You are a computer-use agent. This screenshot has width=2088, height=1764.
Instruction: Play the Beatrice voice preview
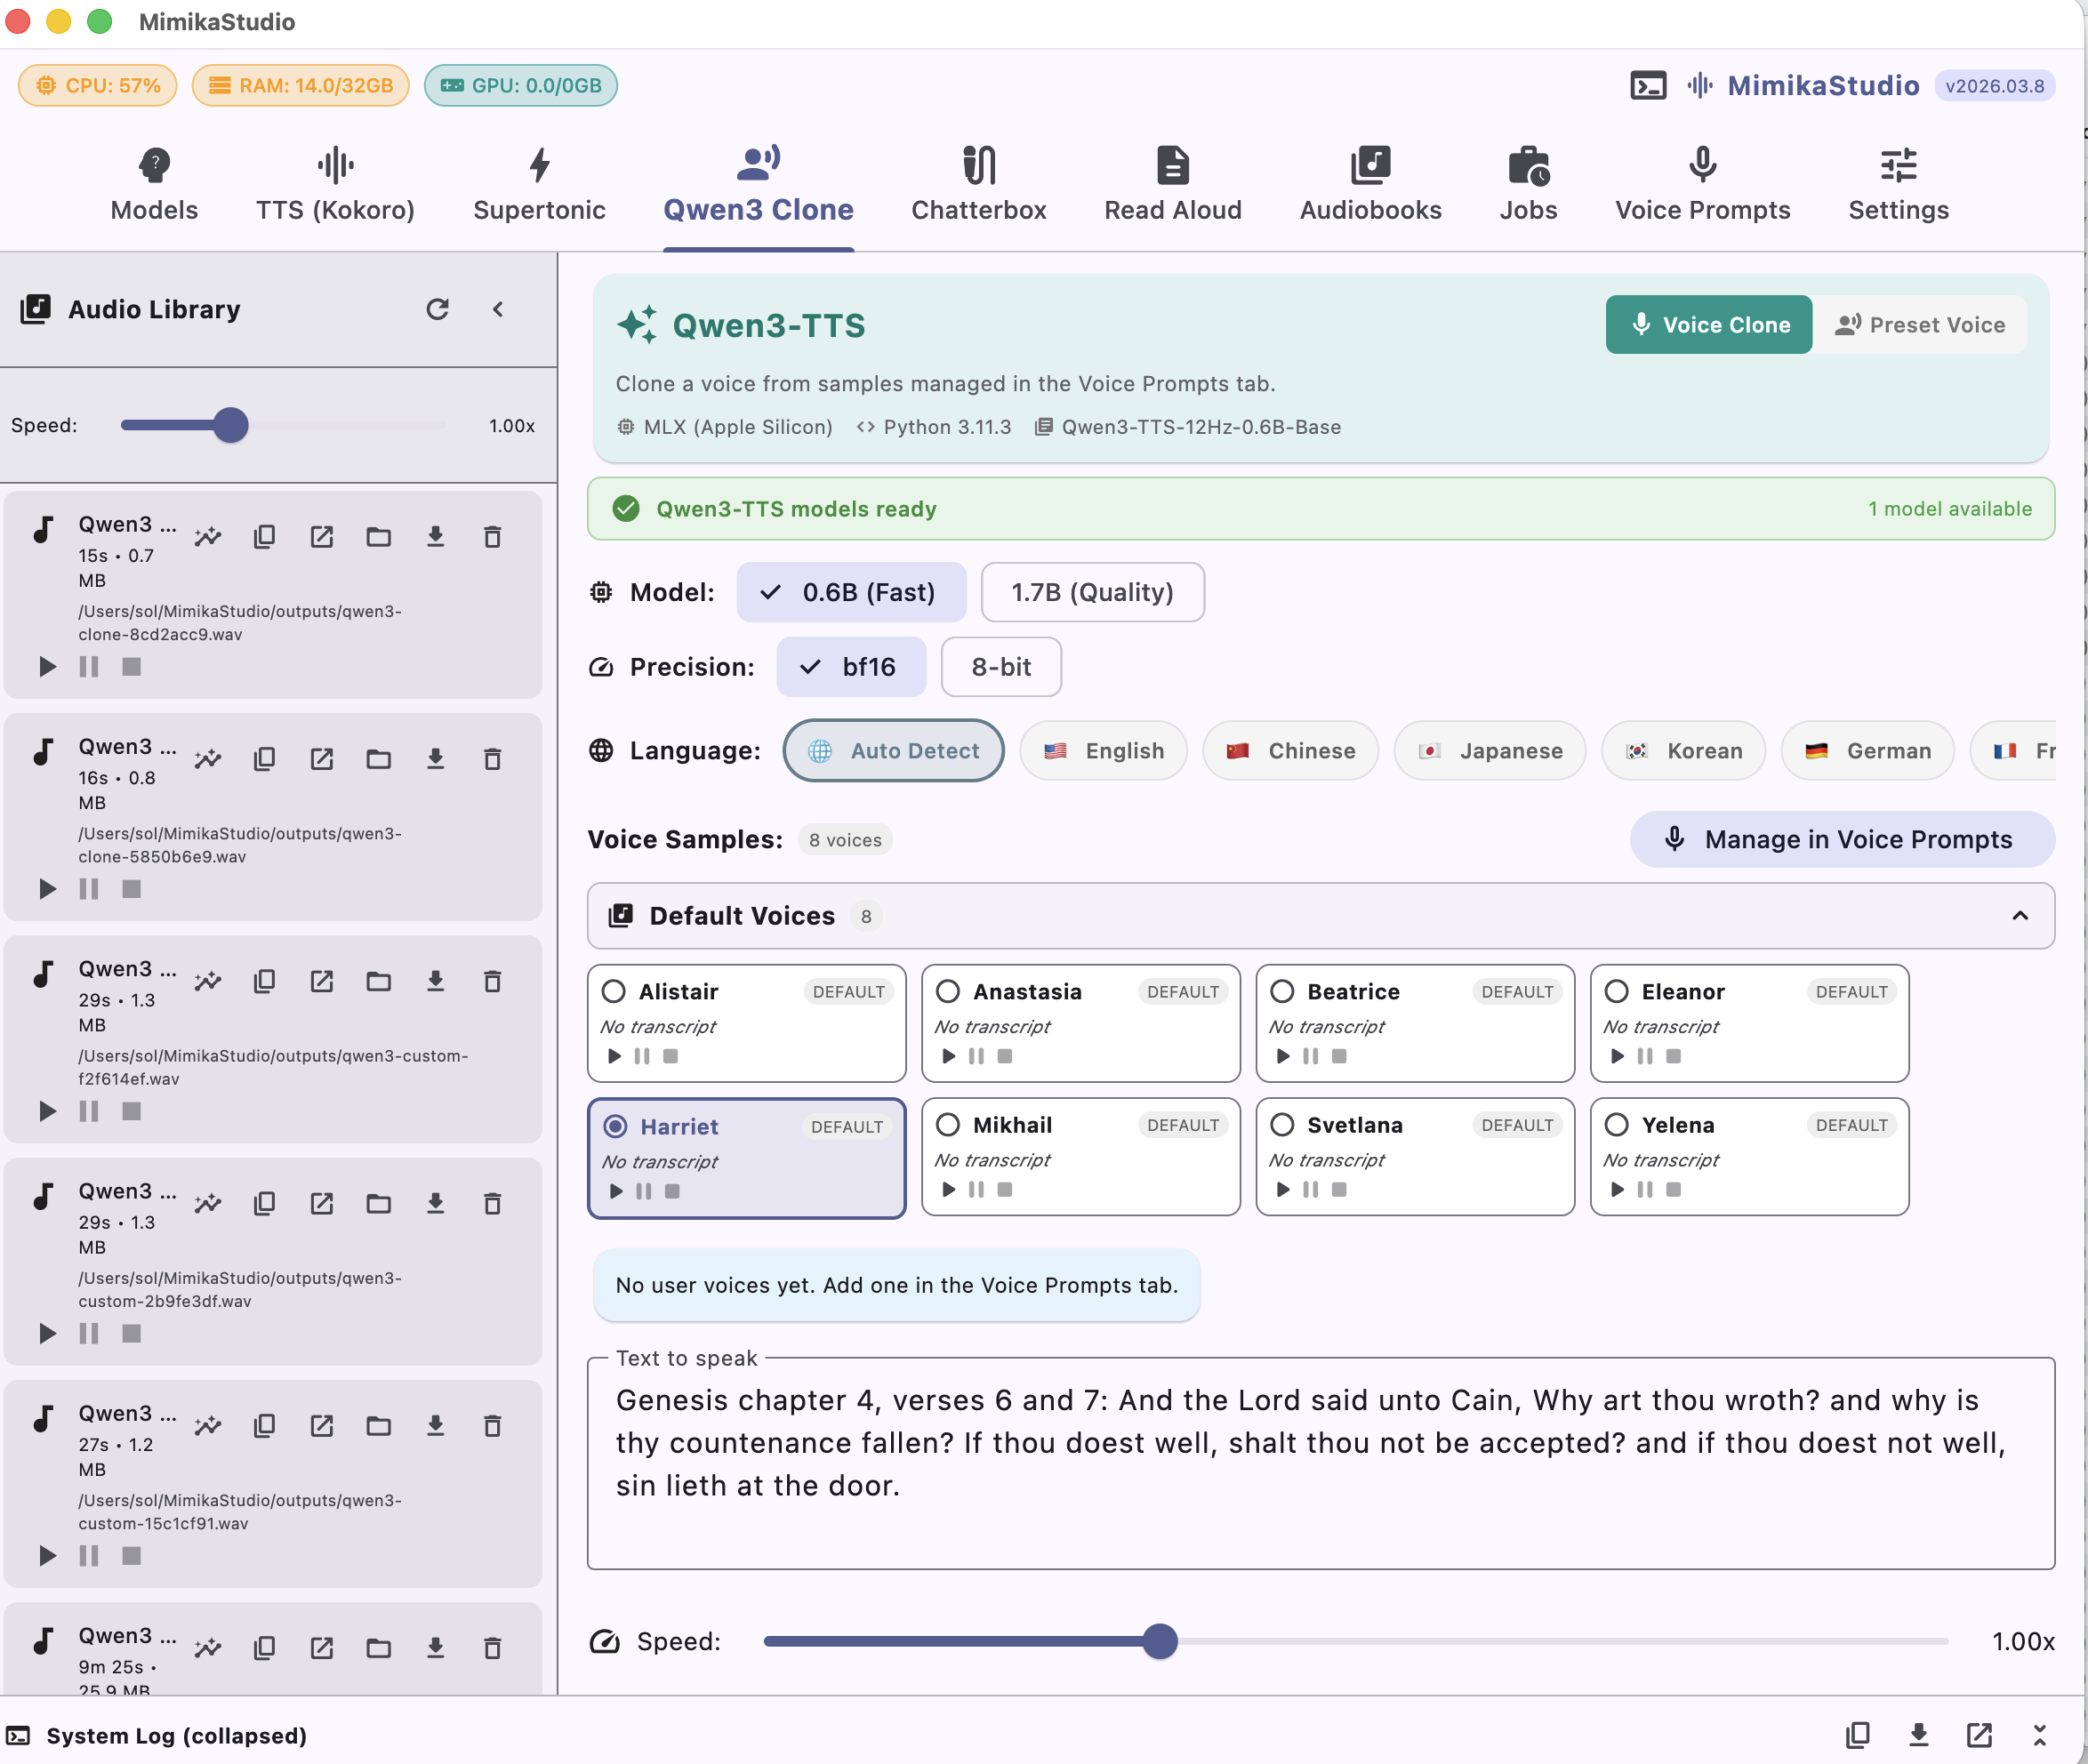coord(1283,1056)
